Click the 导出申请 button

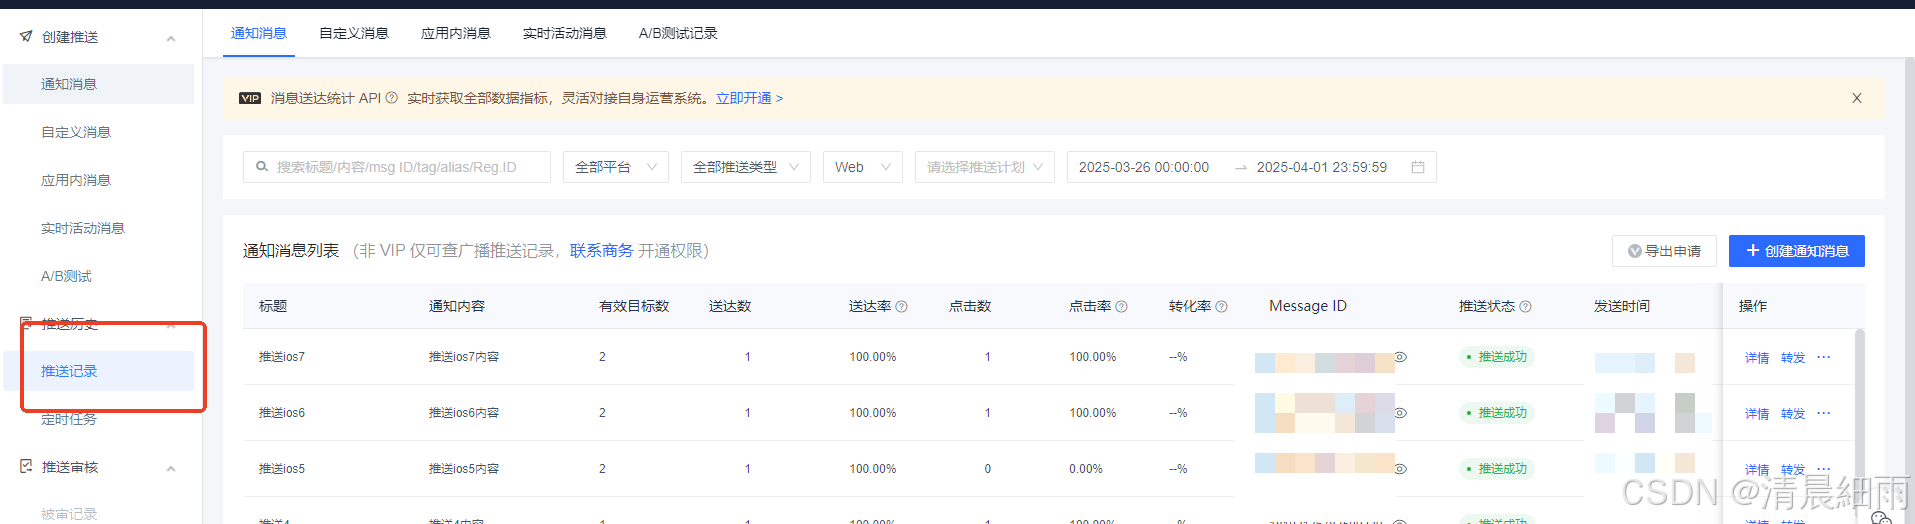pos(1664,251)
